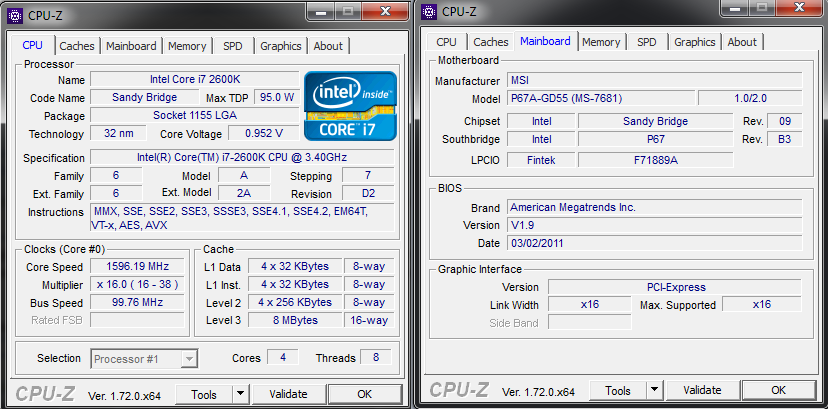828x409 pixels.
Task: Open Caches tab in the right window
Action: [x=491, y=42]
